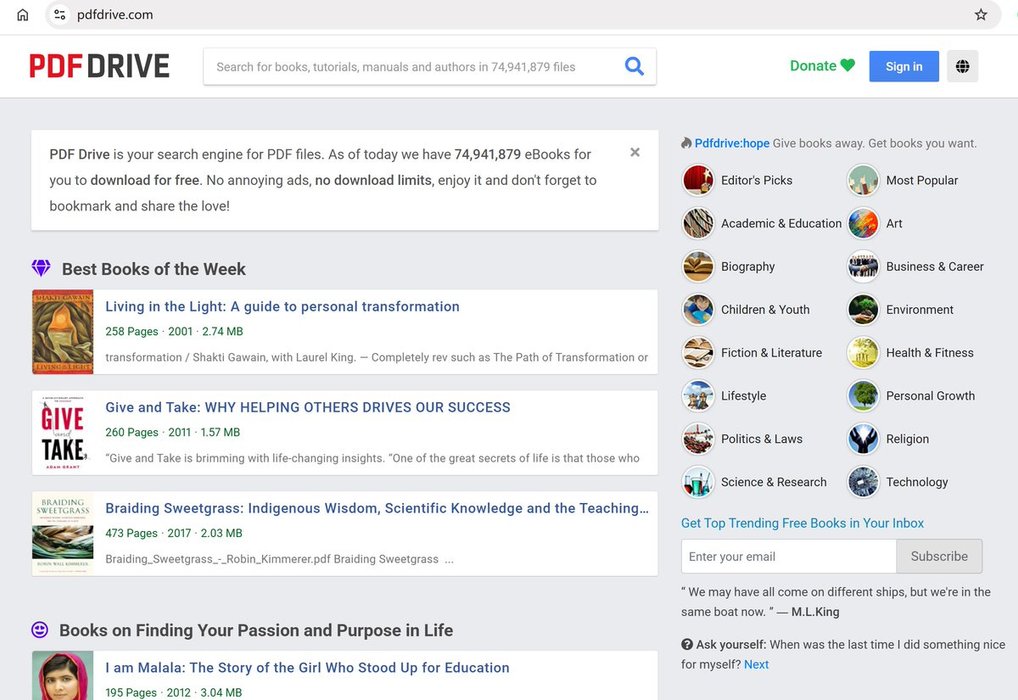The image size is (1018, 700).
Task: Open the Give and Take book cover thumbnail
Action: [x=62, y=432]
